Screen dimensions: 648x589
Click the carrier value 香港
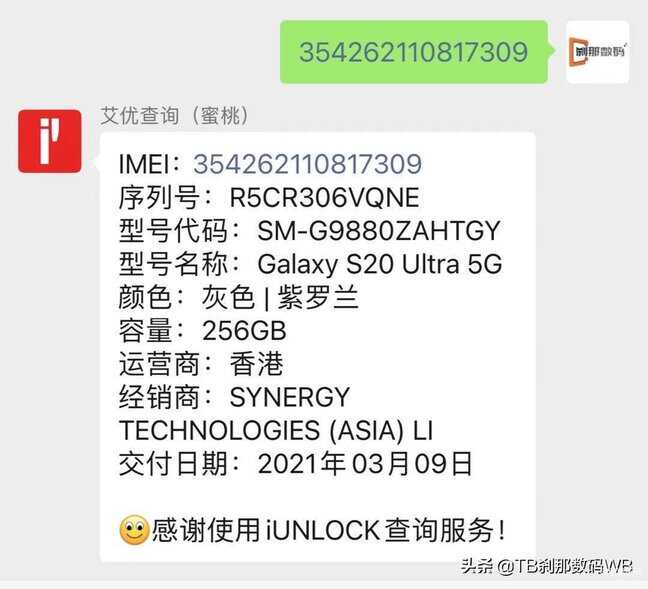click(257, 364)
